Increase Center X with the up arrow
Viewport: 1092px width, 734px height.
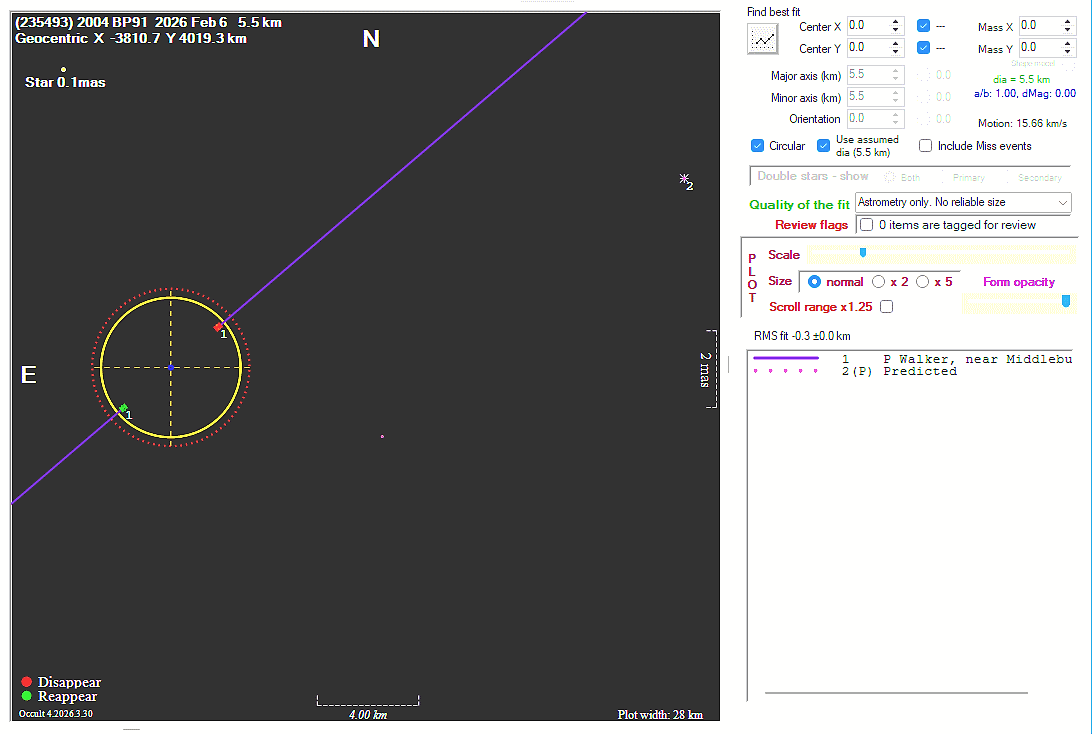[896, 21]
